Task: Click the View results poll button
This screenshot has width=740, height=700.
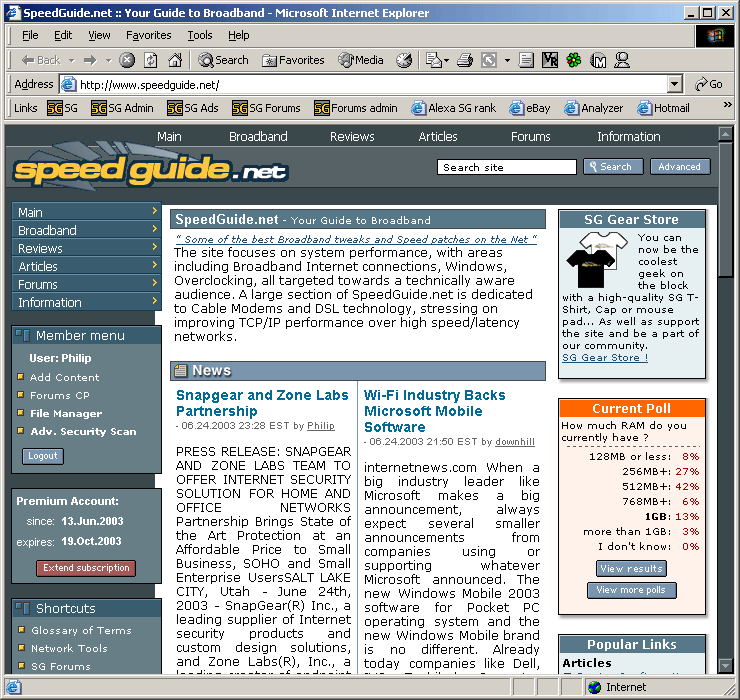Action: click(631, 569)
